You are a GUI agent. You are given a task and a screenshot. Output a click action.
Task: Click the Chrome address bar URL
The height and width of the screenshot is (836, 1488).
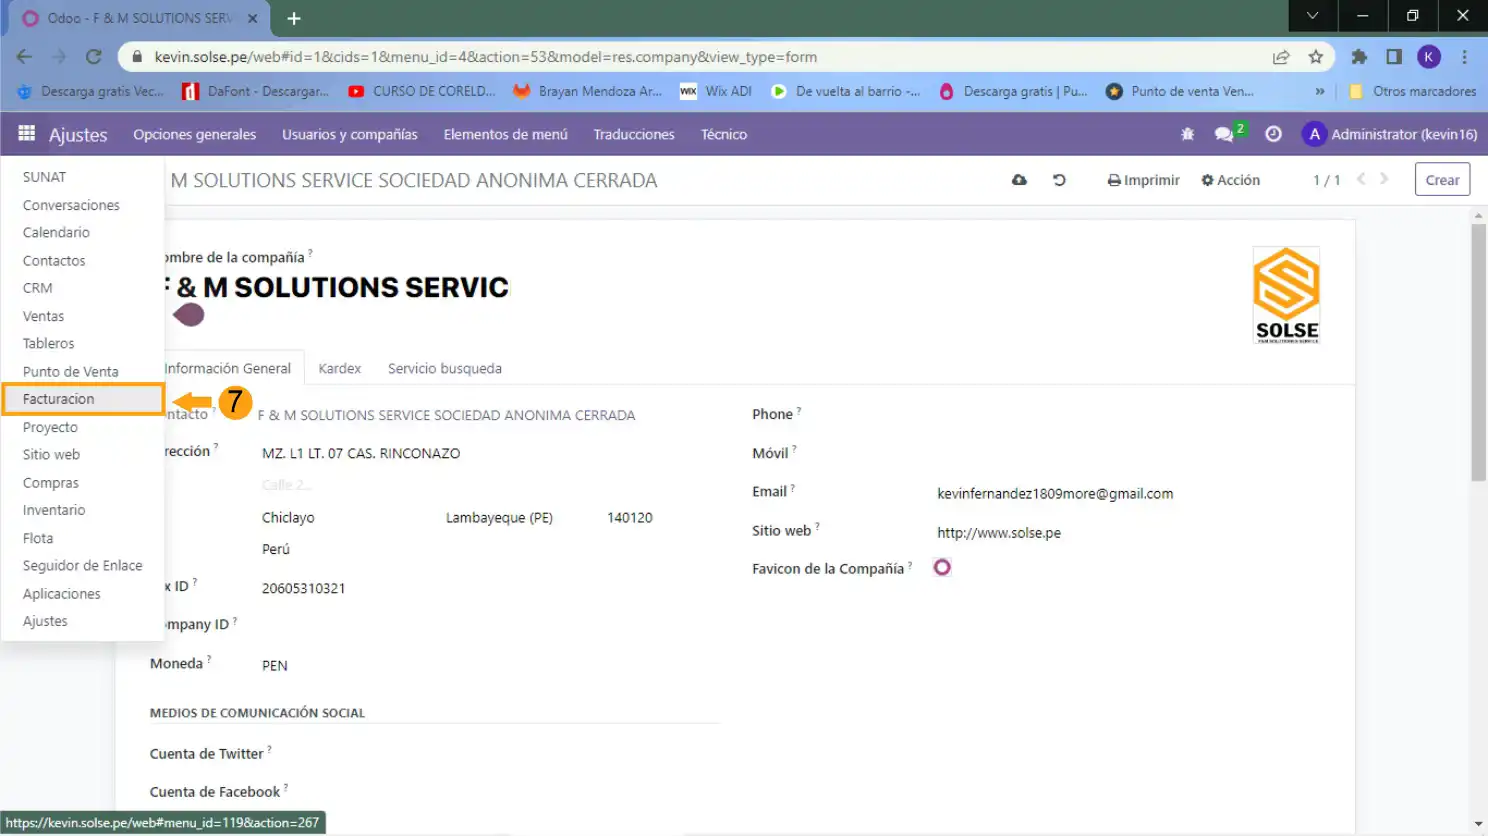pos(486,57)
